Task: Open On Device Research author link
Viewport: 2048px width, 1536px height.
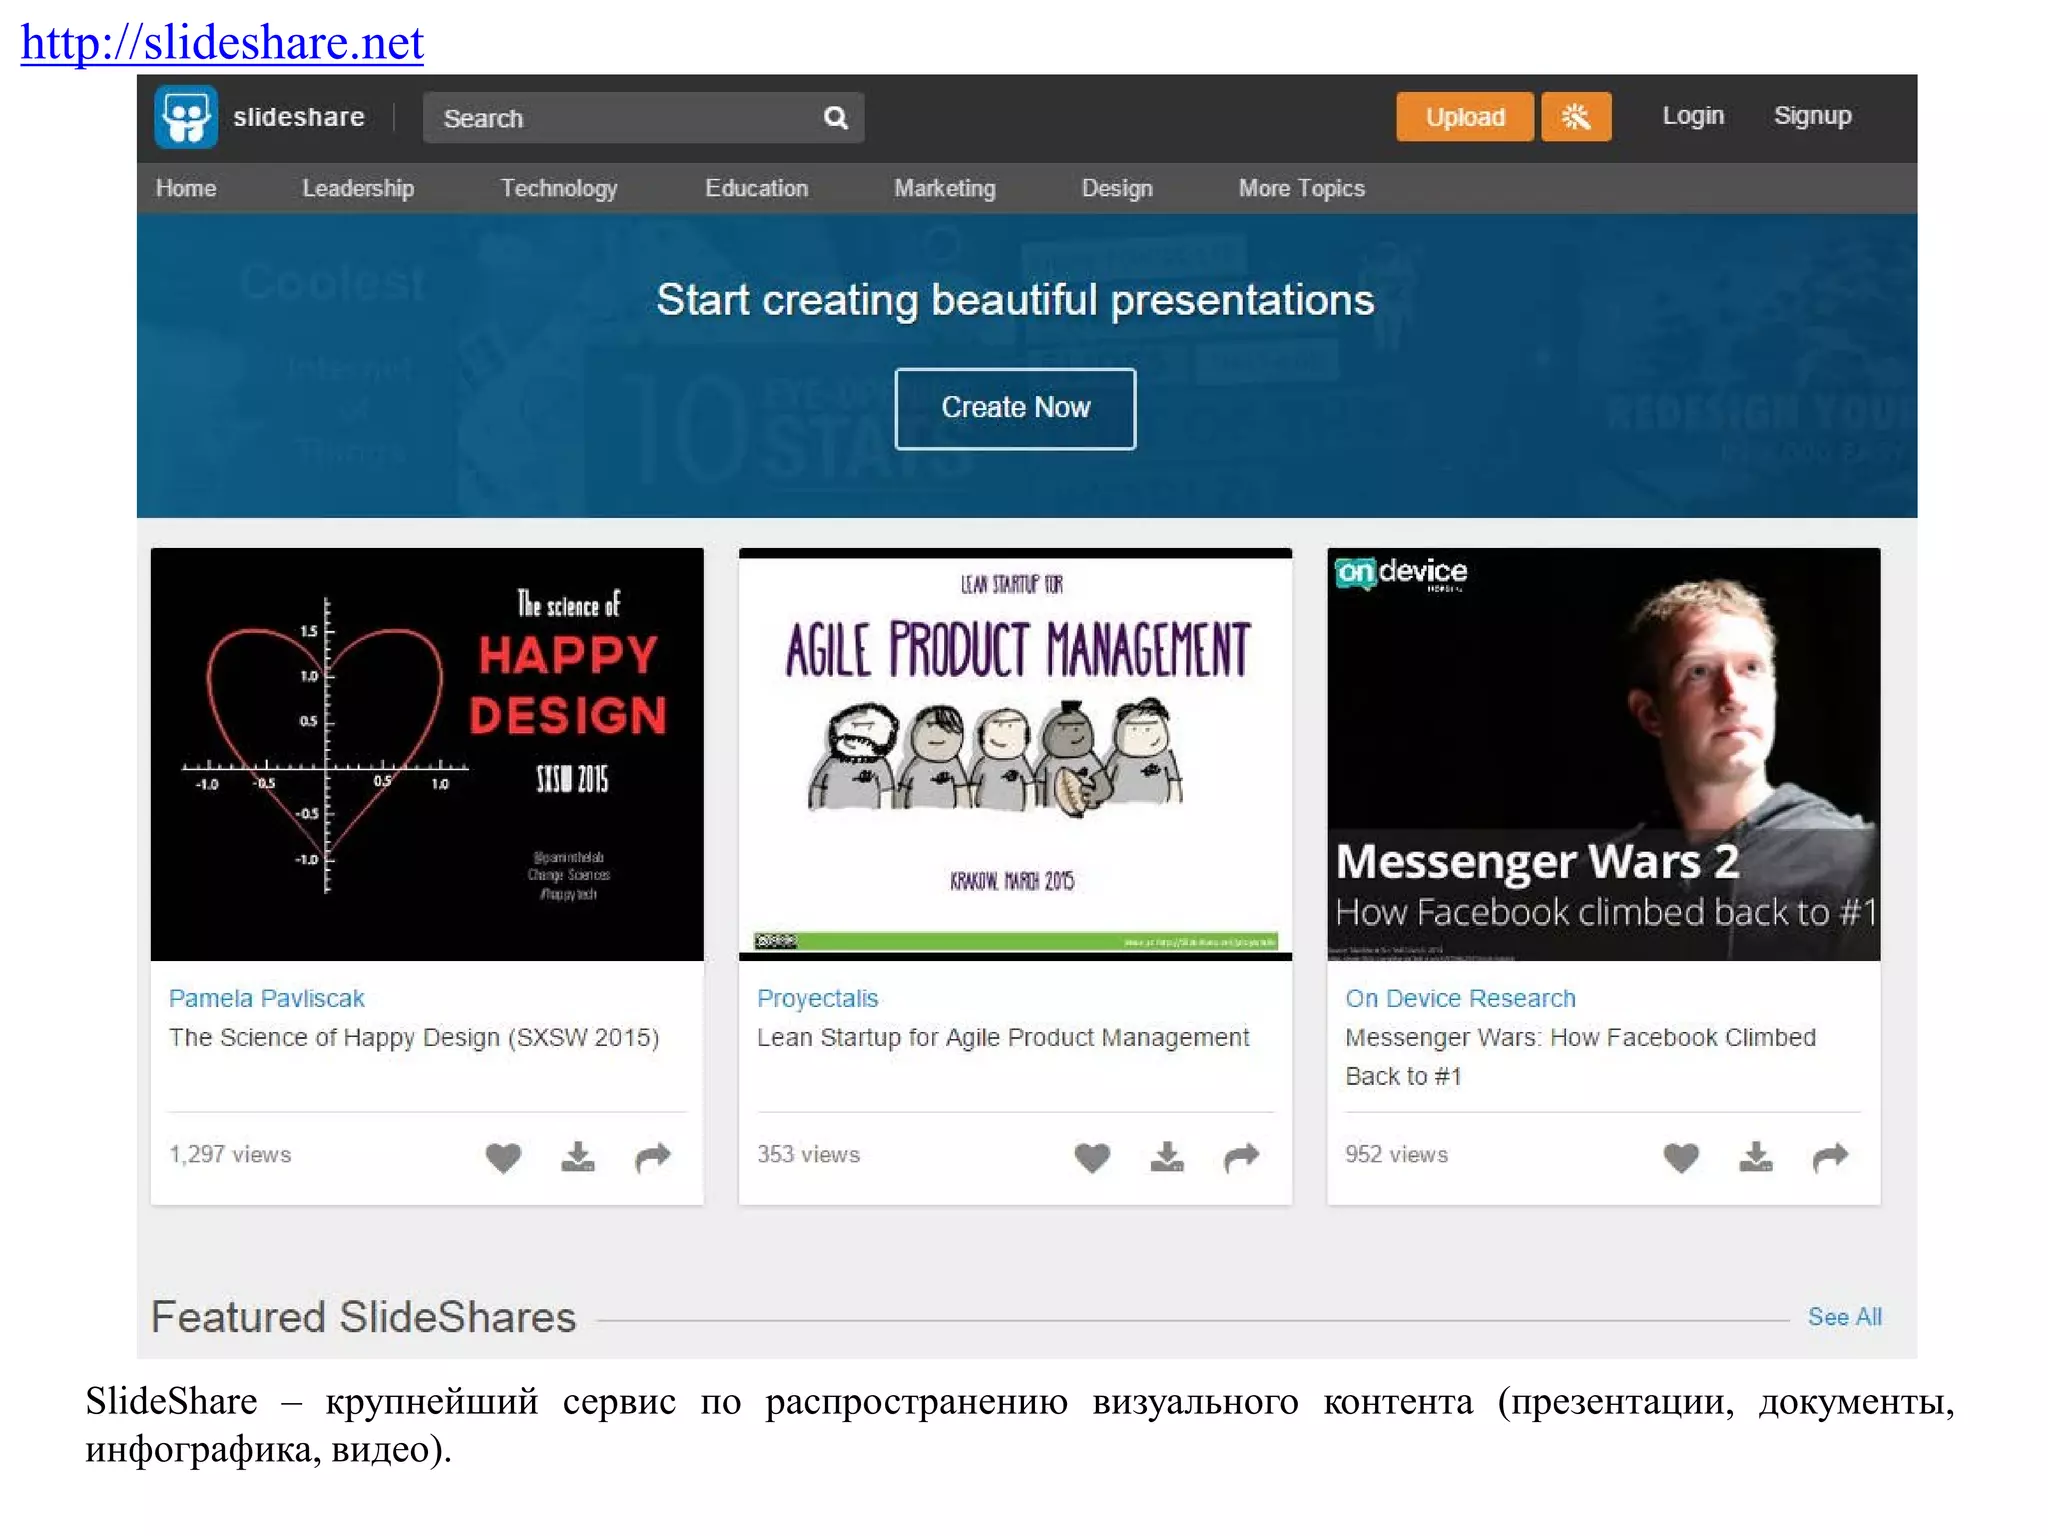Action: [x=1460, y=998]
